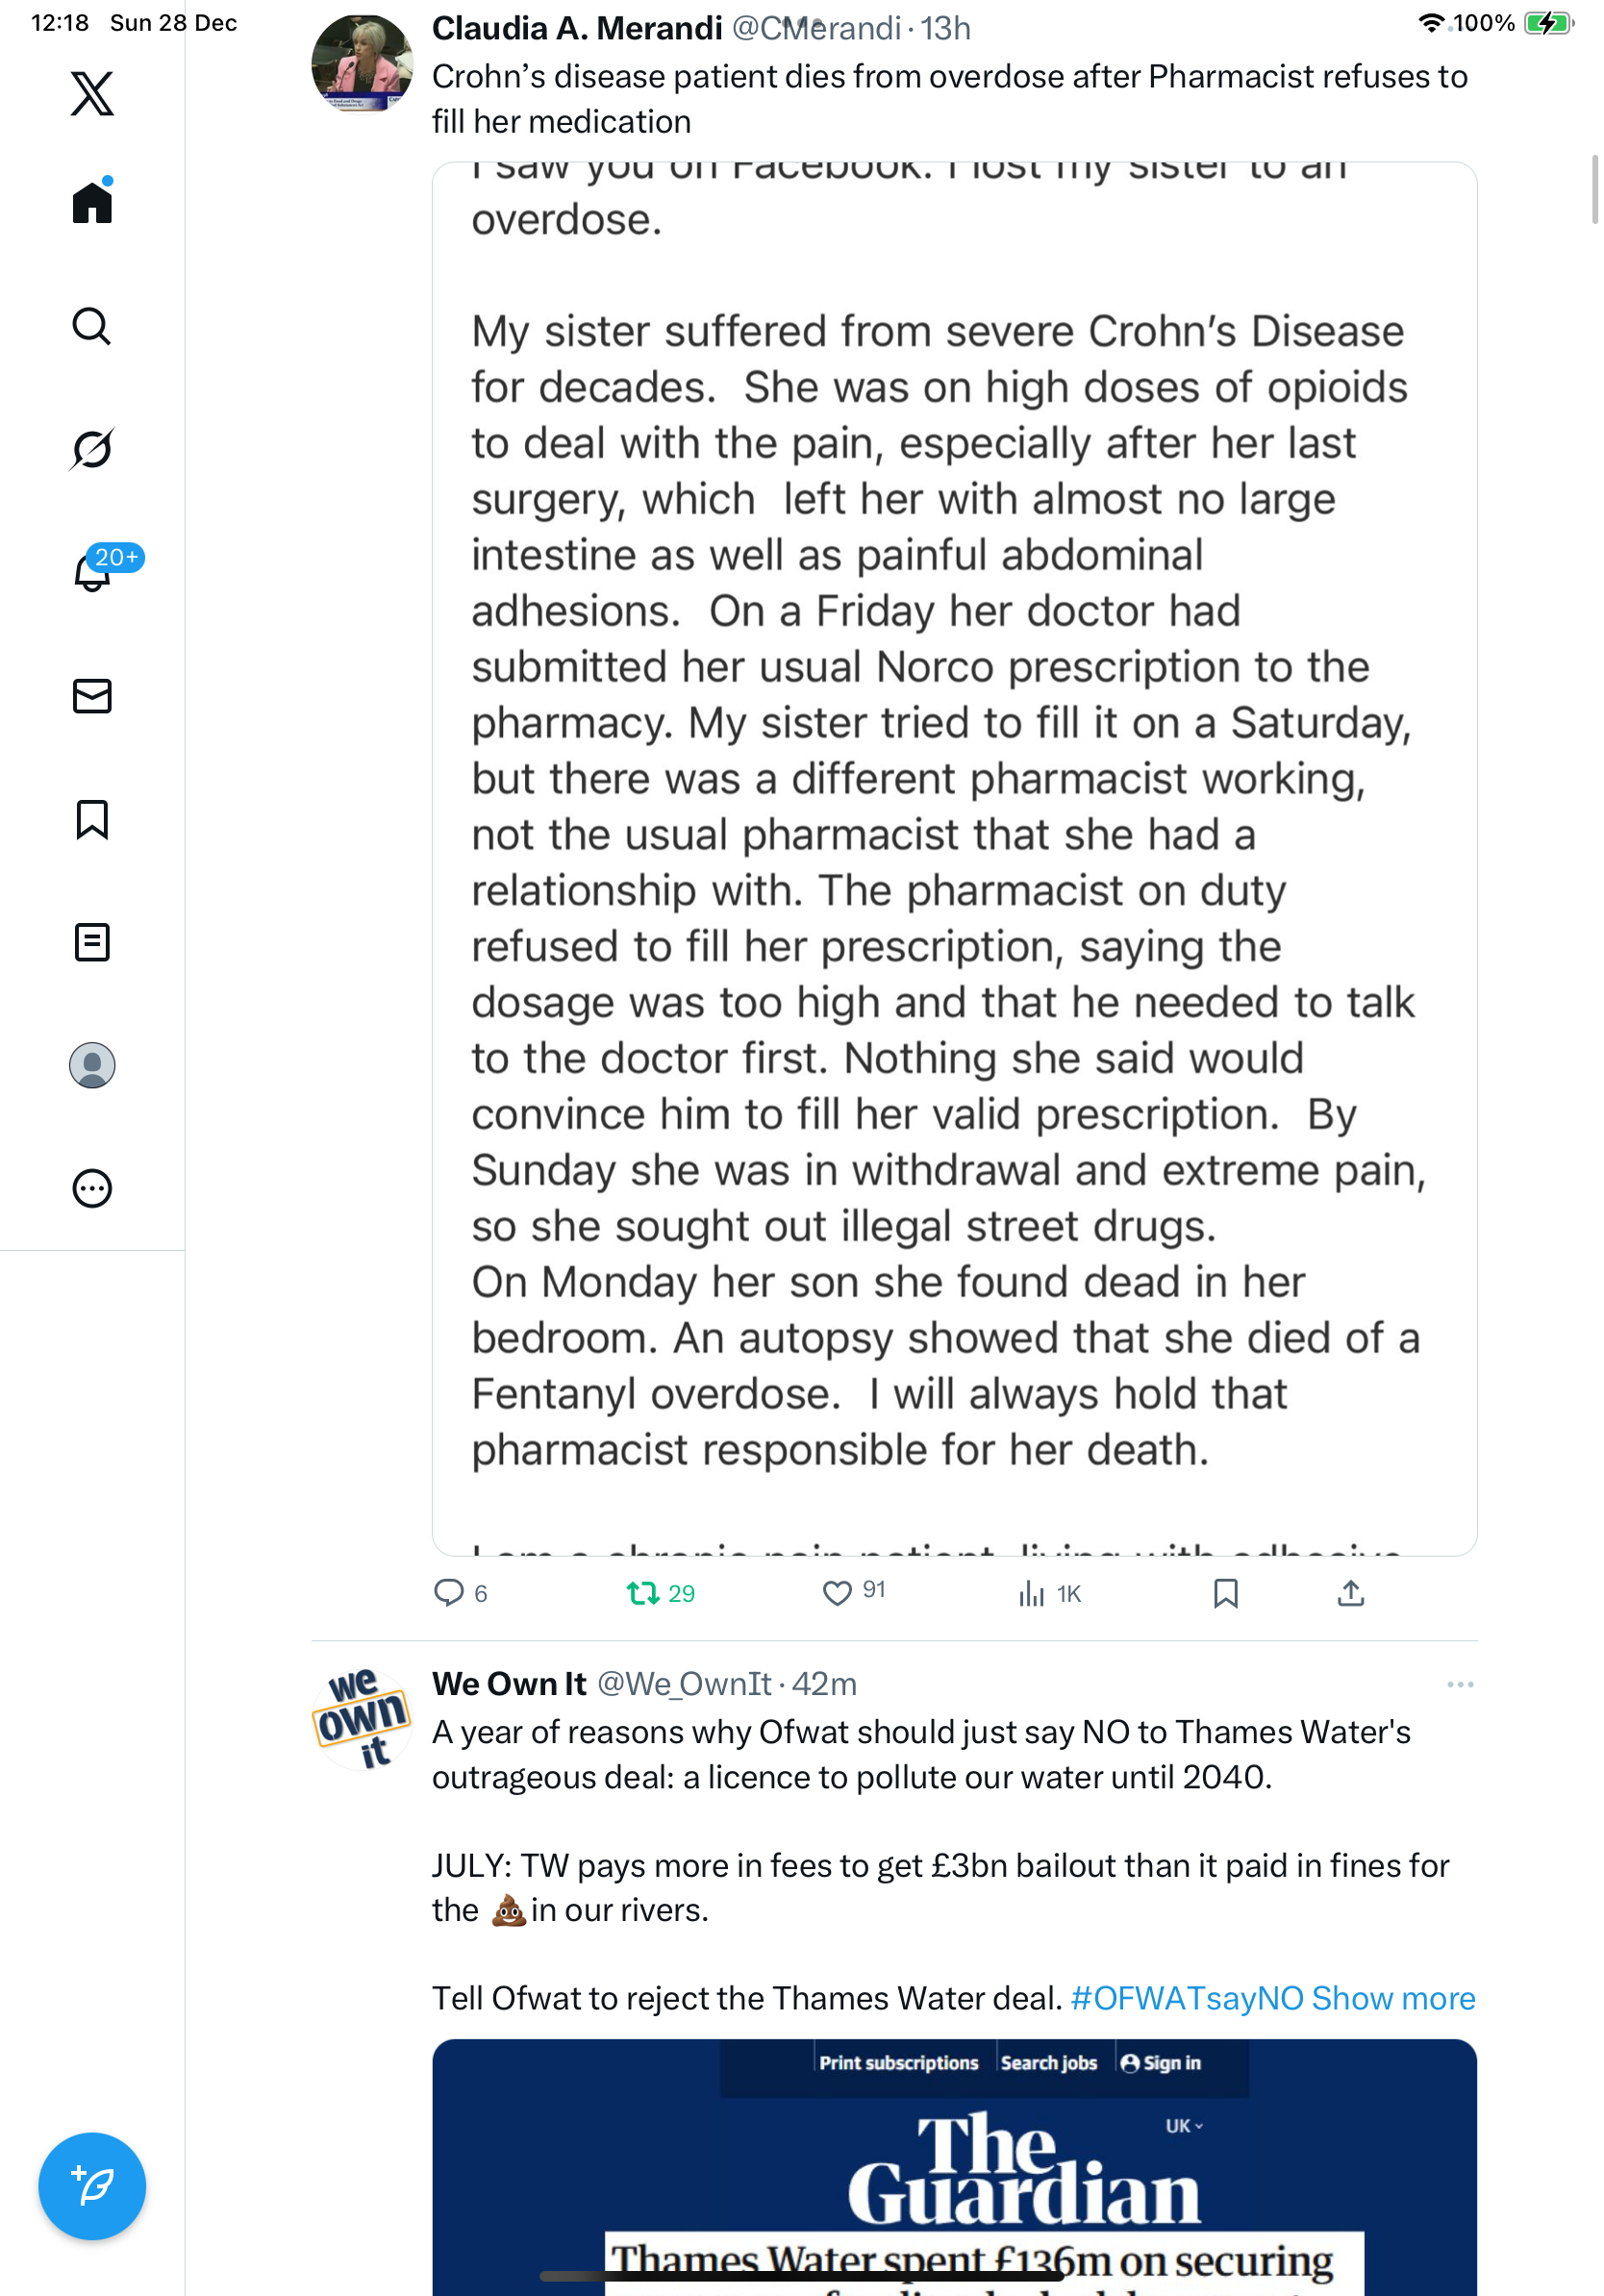Compose a new post
The width and height of the screenshot is (1604, 2296).
click(x=92, y=2185)
